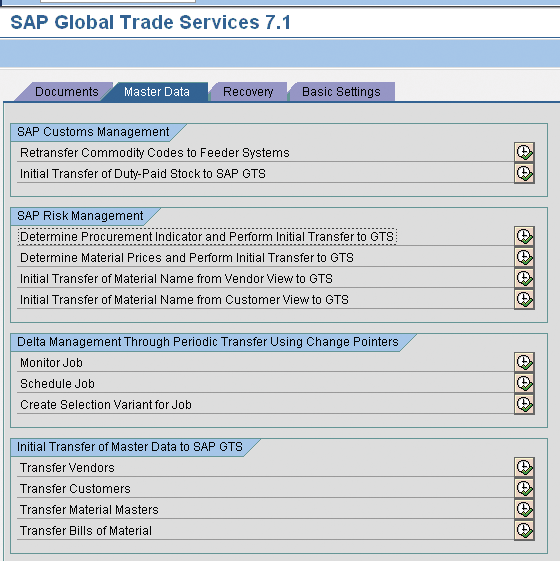Open the Recovery tab
Screen dimensions: 560x561
point(248,92)
